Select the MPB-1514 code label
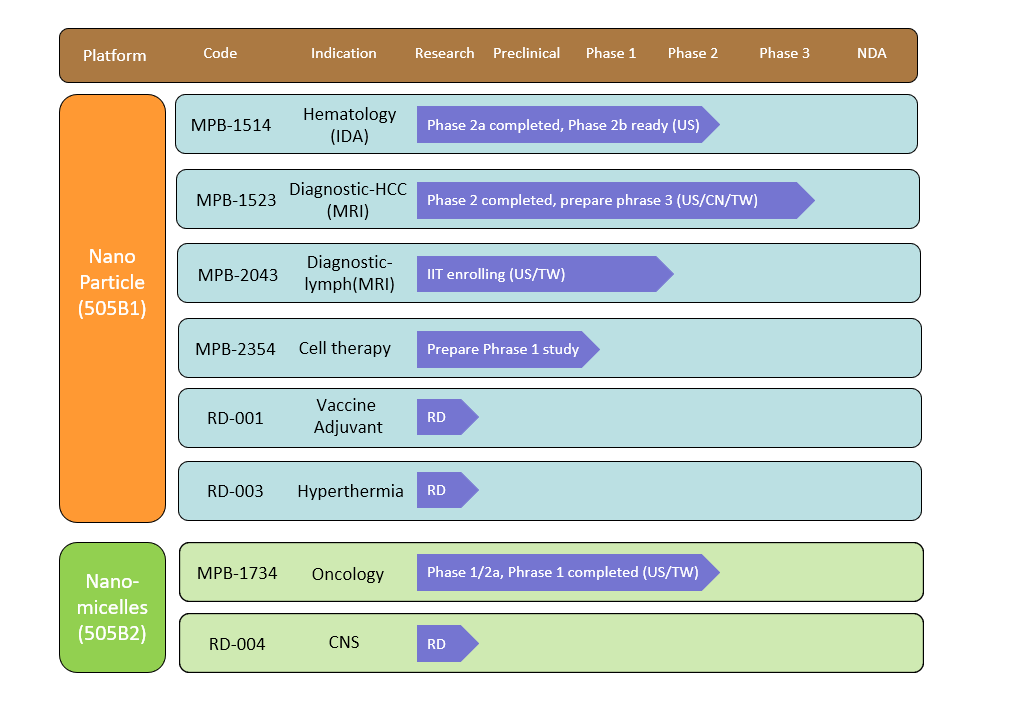 coord(231,126)
